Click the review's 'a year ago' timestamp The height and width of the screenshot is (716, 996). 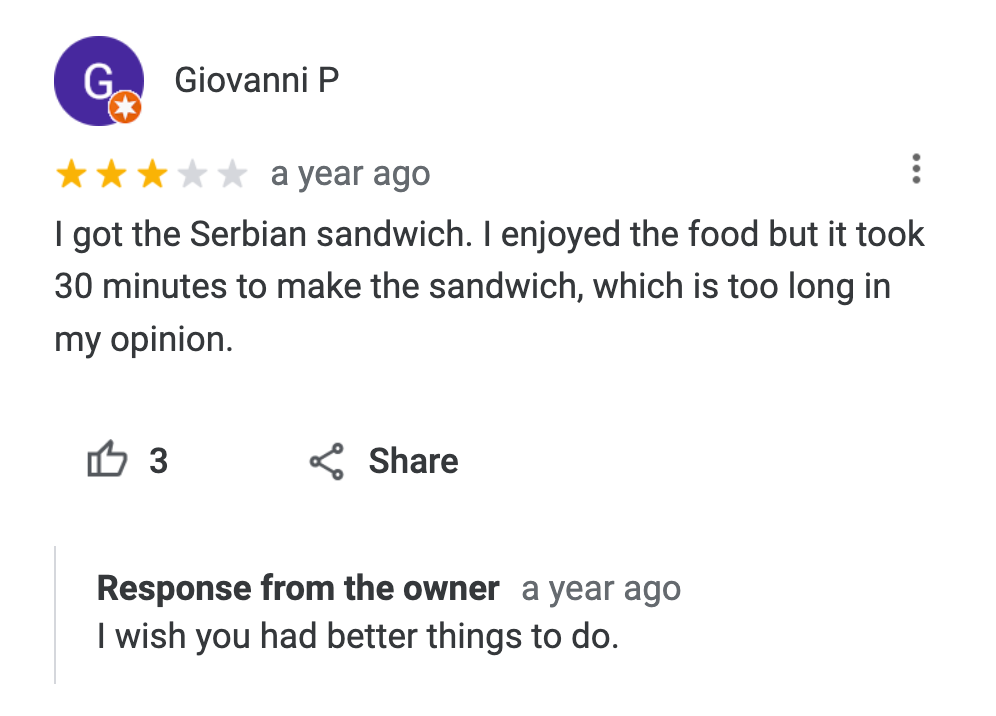point(351,174)
